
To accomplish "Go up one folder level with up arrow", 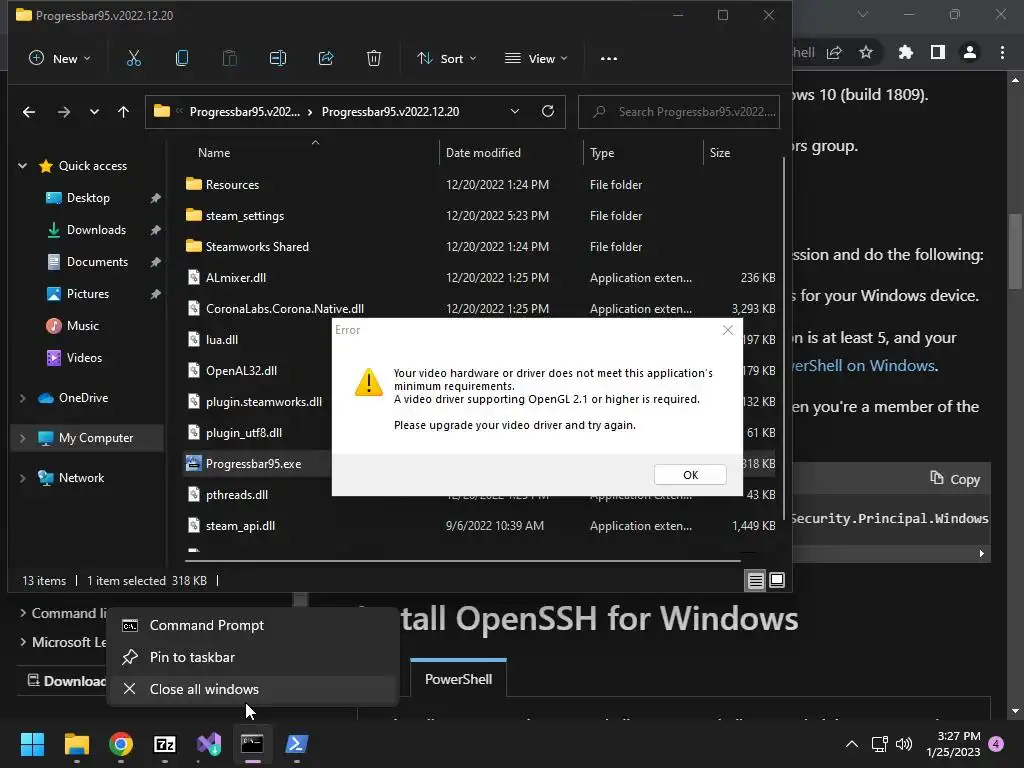I will click(x=123, y=112).
